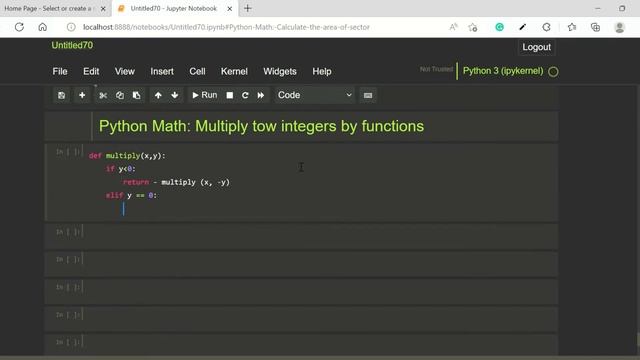Open the Edit menu
Viewport: 640px width, 360px height.
pos(91,71)
